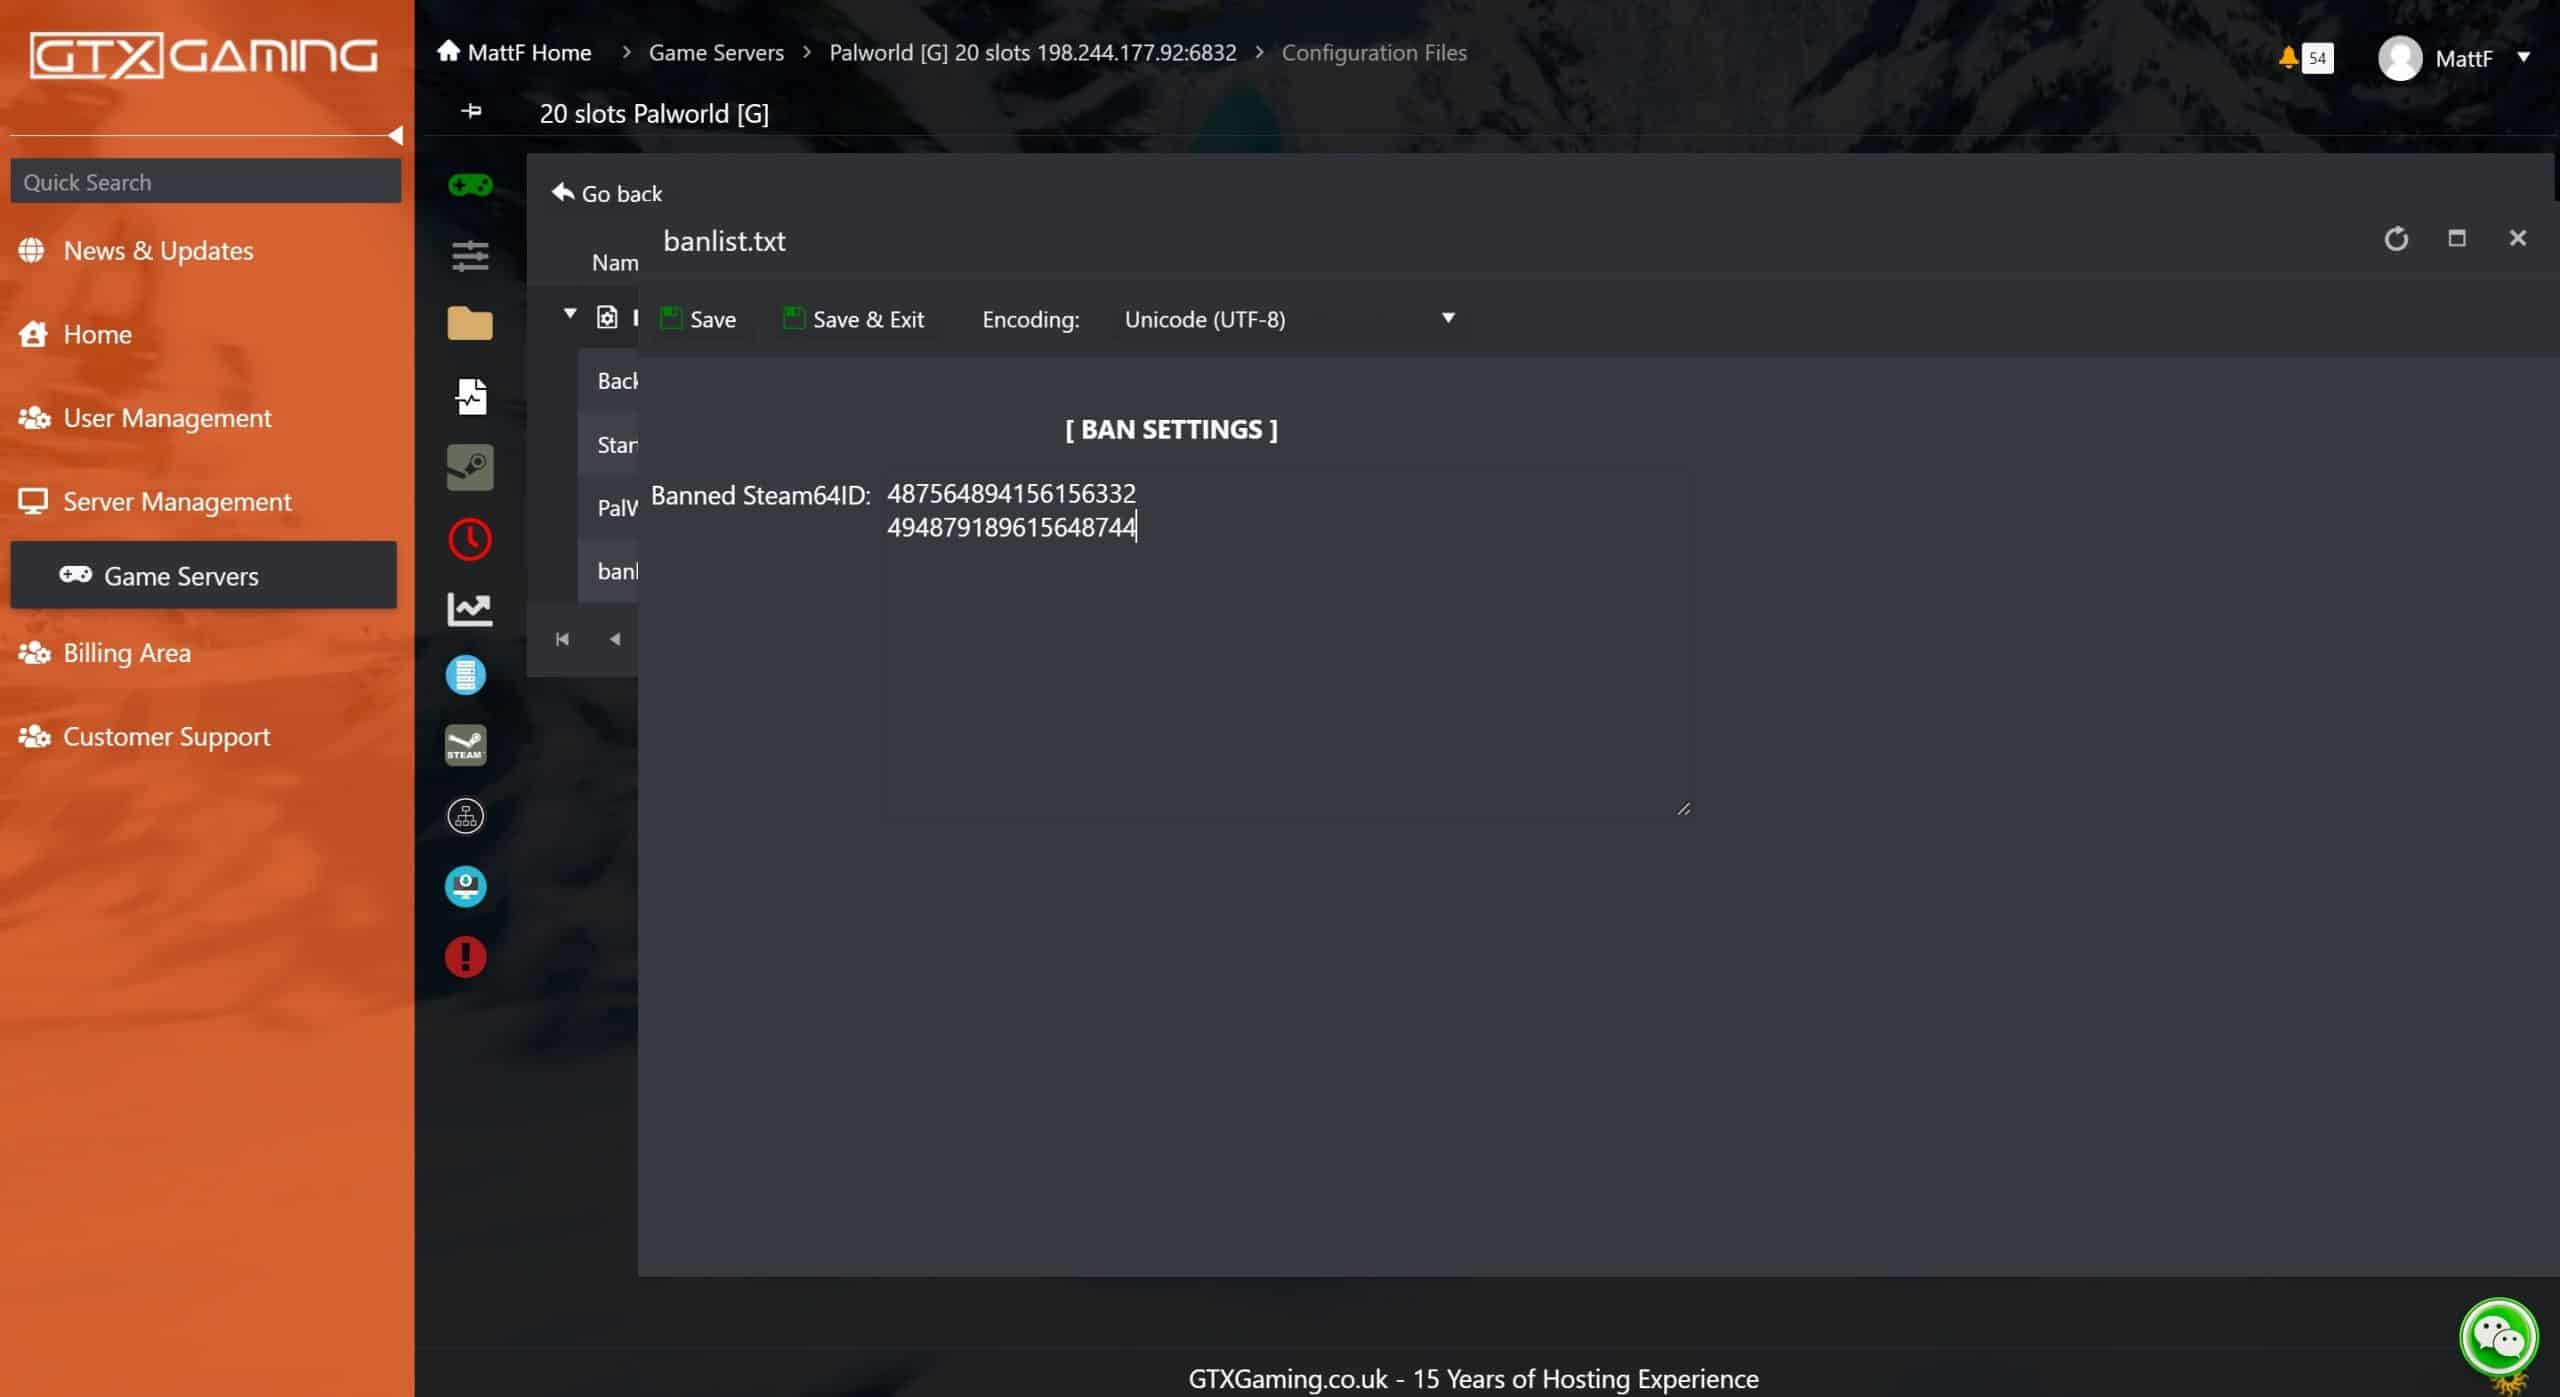Navigate to Game Servers breadcrumb

pos(716,52)
